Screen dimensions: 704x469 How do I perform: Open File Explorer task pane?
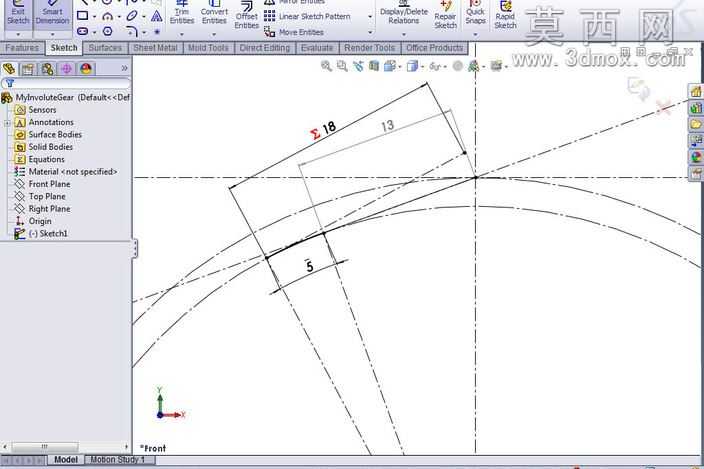pos(696,124)
